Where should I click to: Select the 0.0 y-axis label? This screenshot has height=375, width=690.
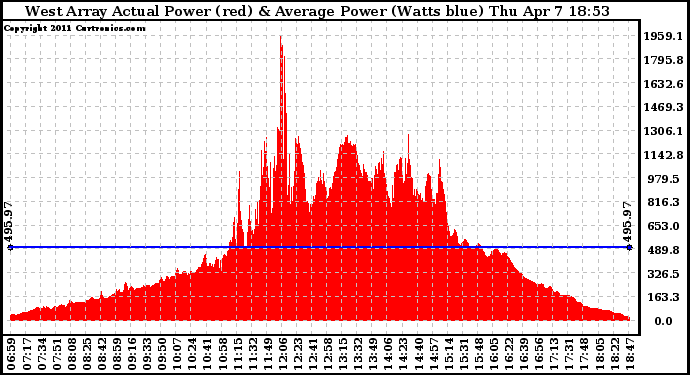pyautogui.click(x=663, y=321)
